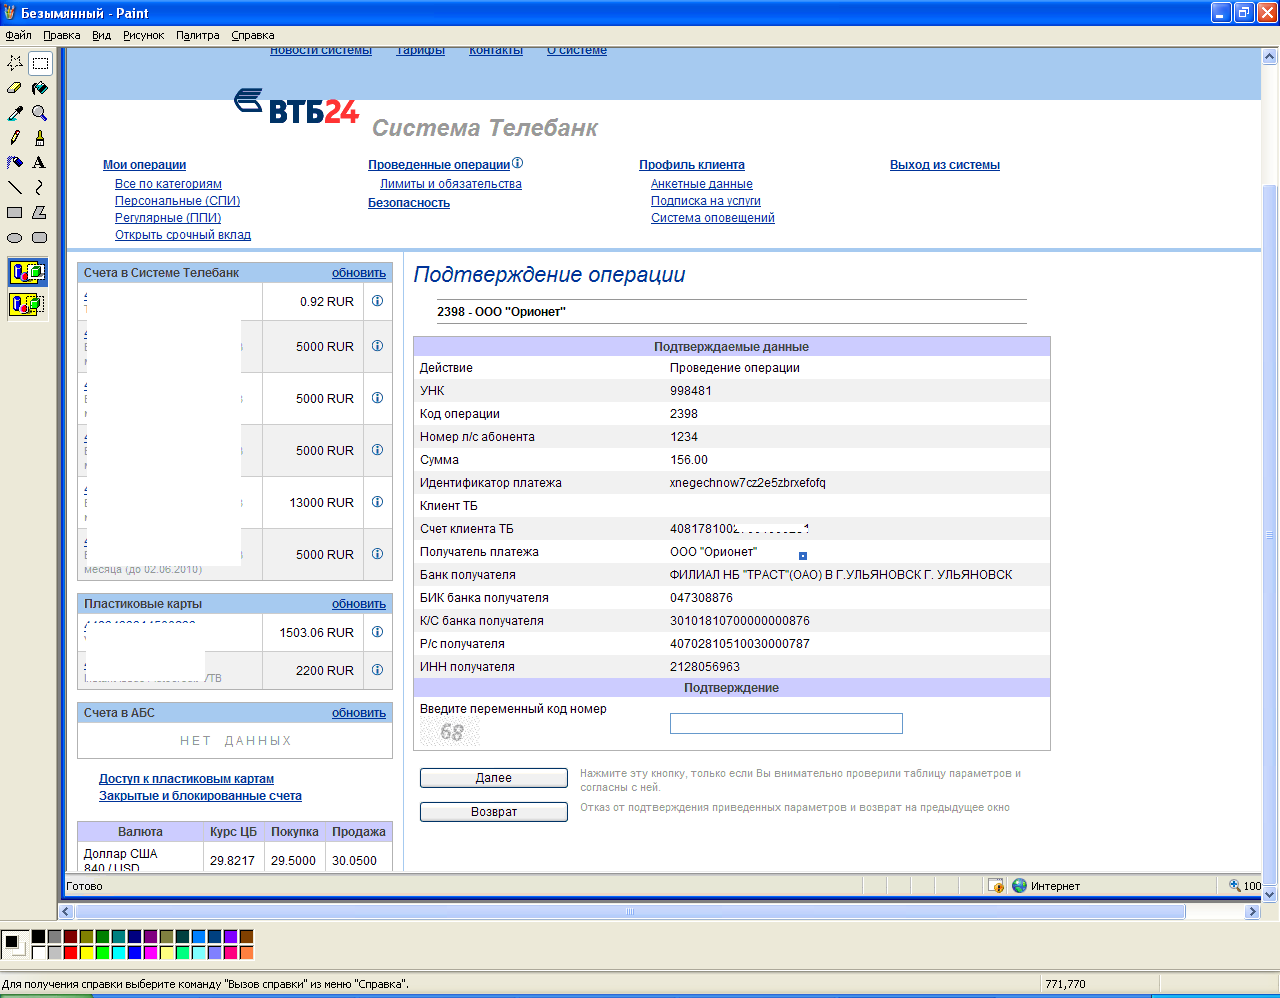The image size is (1280, 998).
Task: Click the Безопасность link
Action: click(x=409, y=203)
